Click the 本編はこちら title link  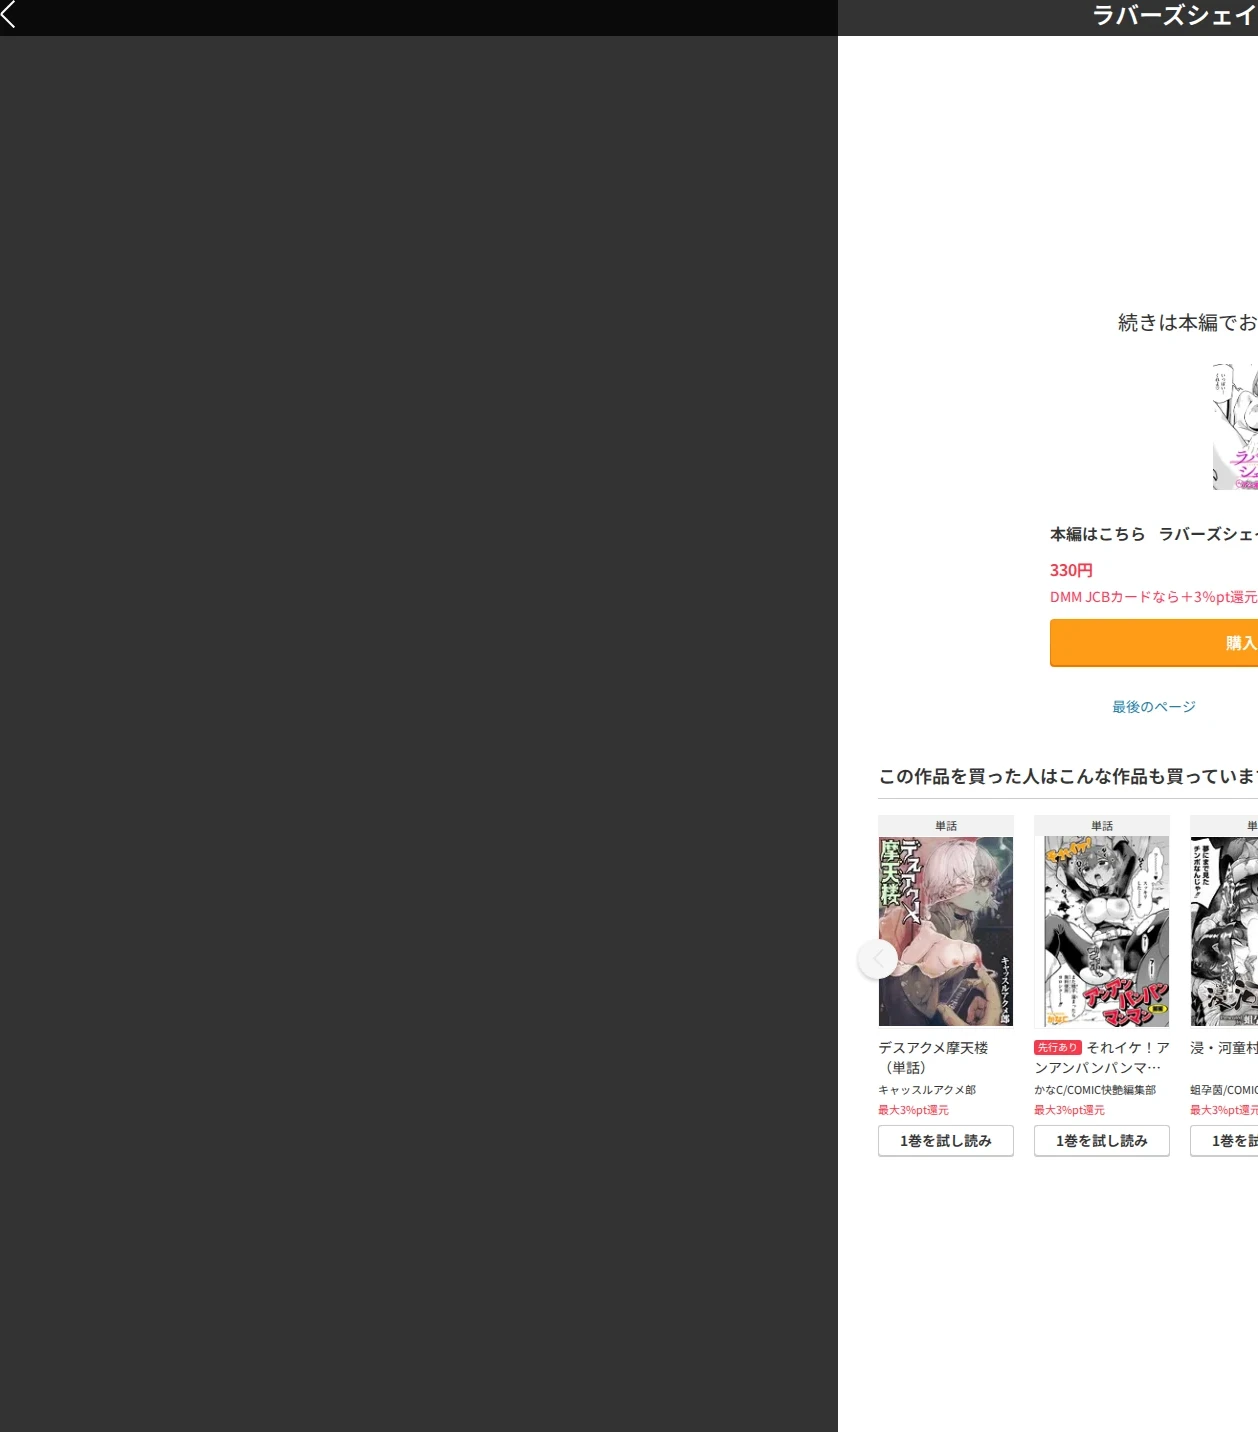point(1154,534)
